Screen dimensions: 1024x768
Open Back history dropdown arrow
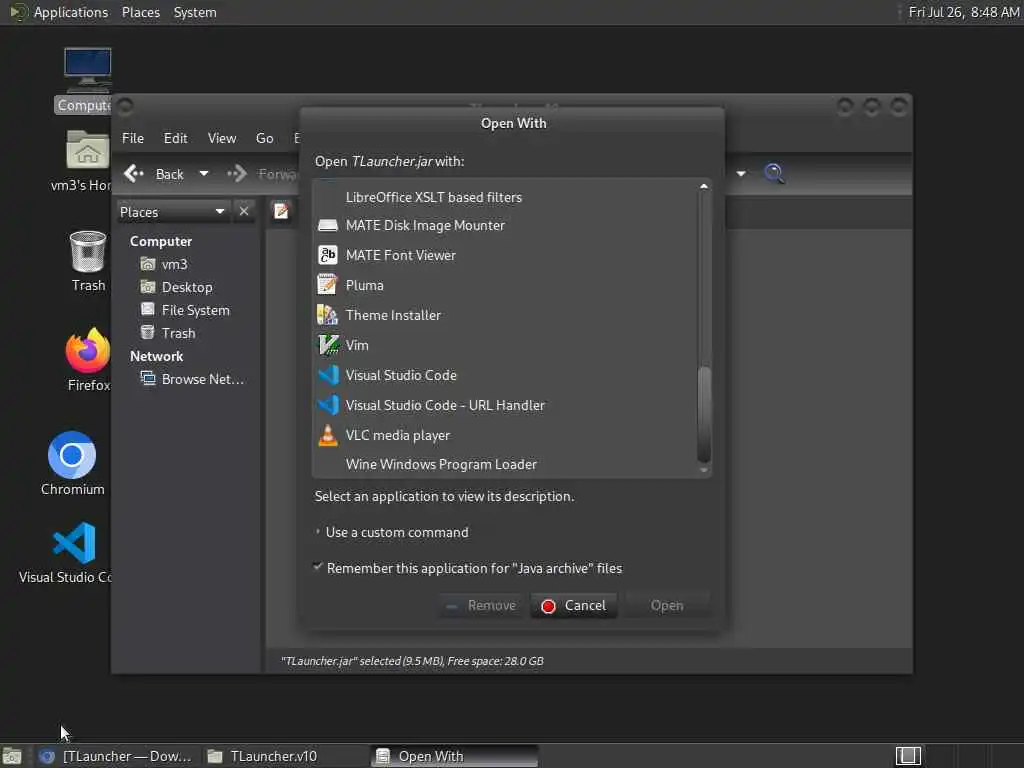204,174
